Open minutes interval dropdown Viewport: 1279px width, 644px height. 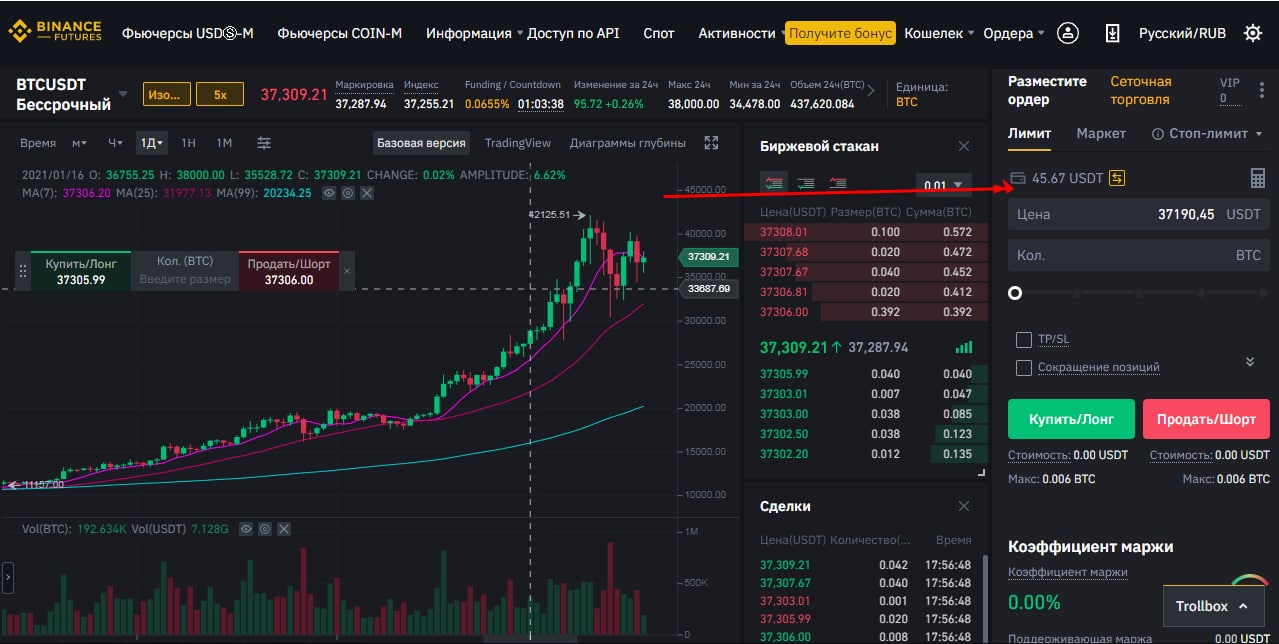(x=79, y=143)
